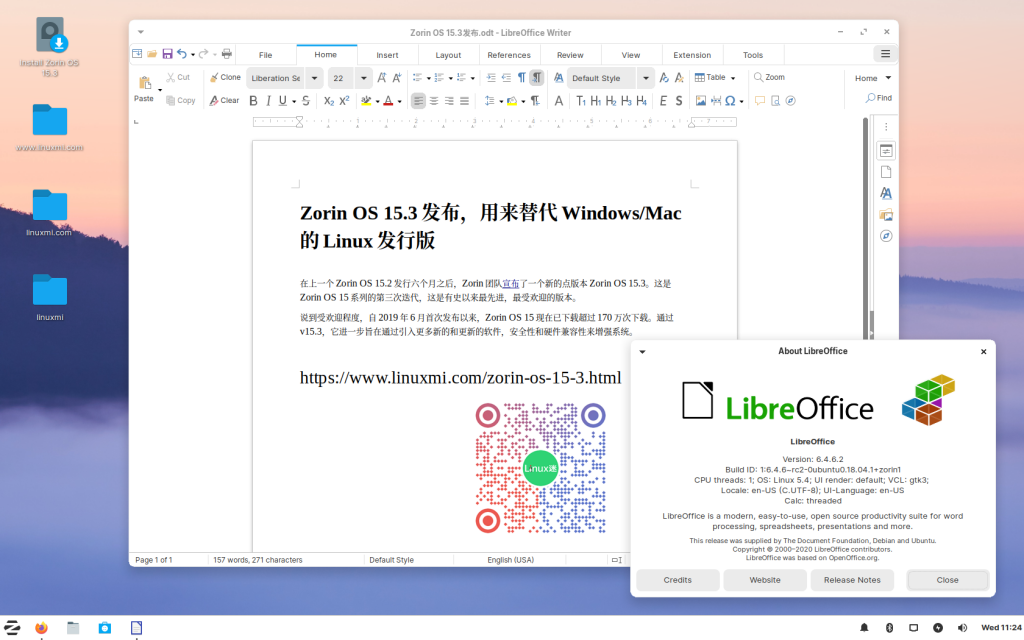The height and width of the screenshot is (640, 1024).
Task: Open the Styles panel in the sidebar
Action: (885, 193)
